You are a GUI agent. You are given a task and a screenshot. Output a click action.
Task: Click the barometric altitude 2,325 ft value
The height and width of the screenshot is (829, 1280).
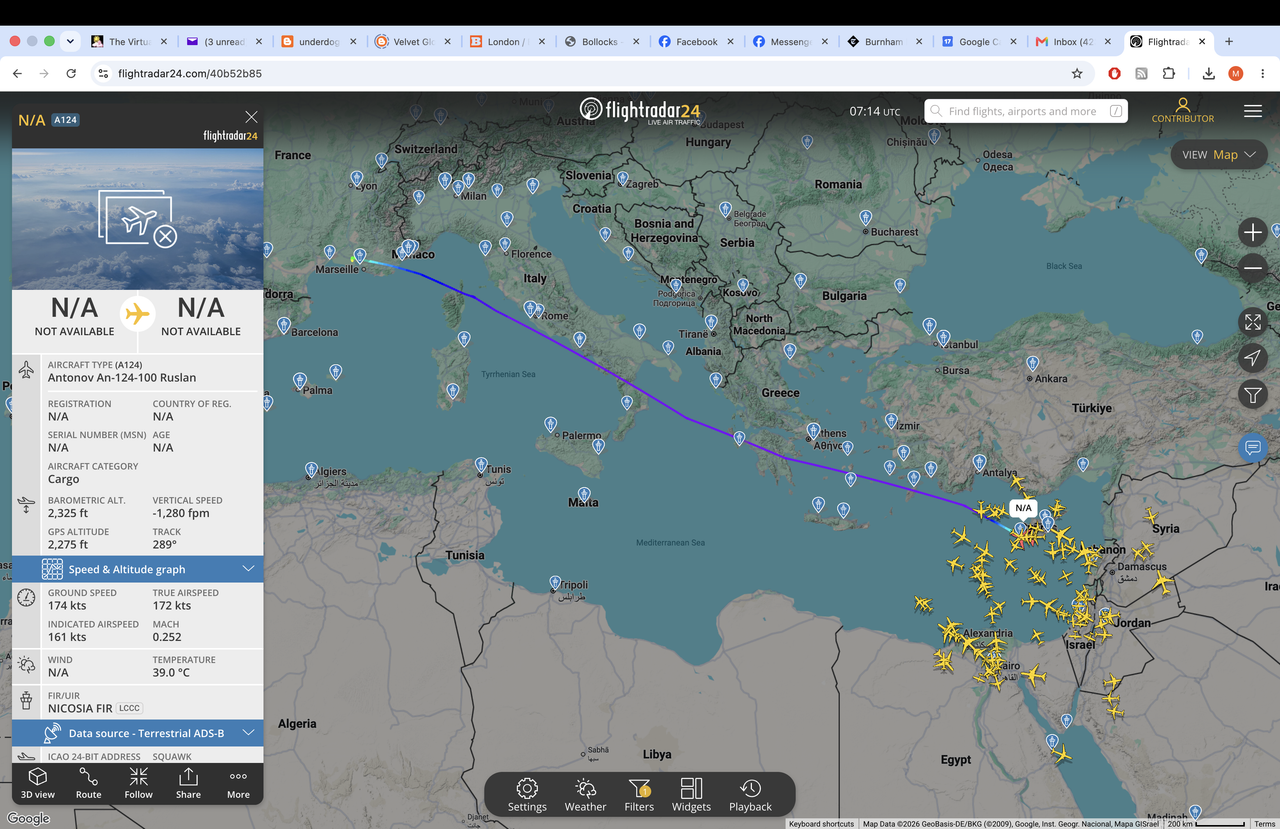pos(68,513)
